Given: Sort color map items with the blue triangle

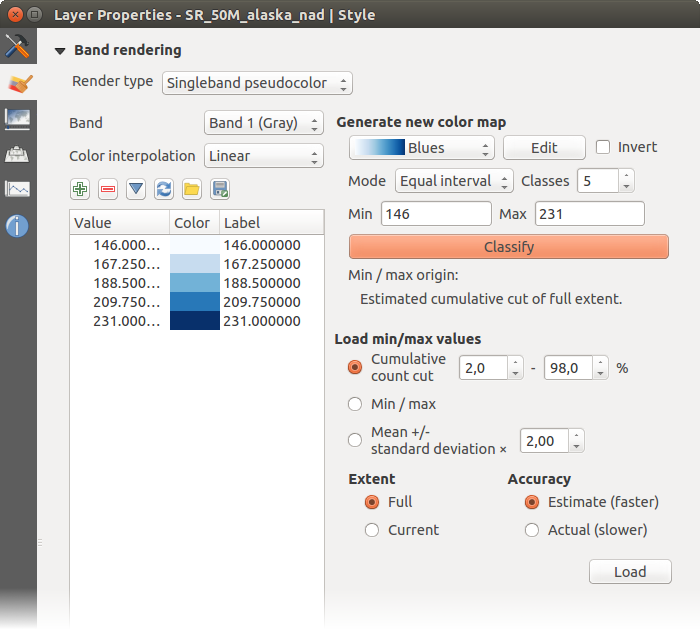Looking at the screenshot, I should coord(136,189).
